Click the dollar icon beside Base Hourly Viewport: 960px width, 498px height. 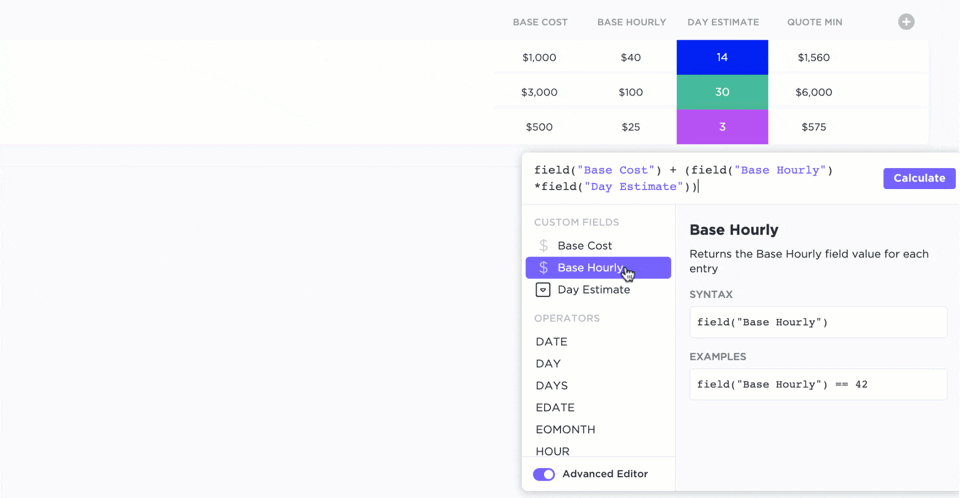[543, 268]
